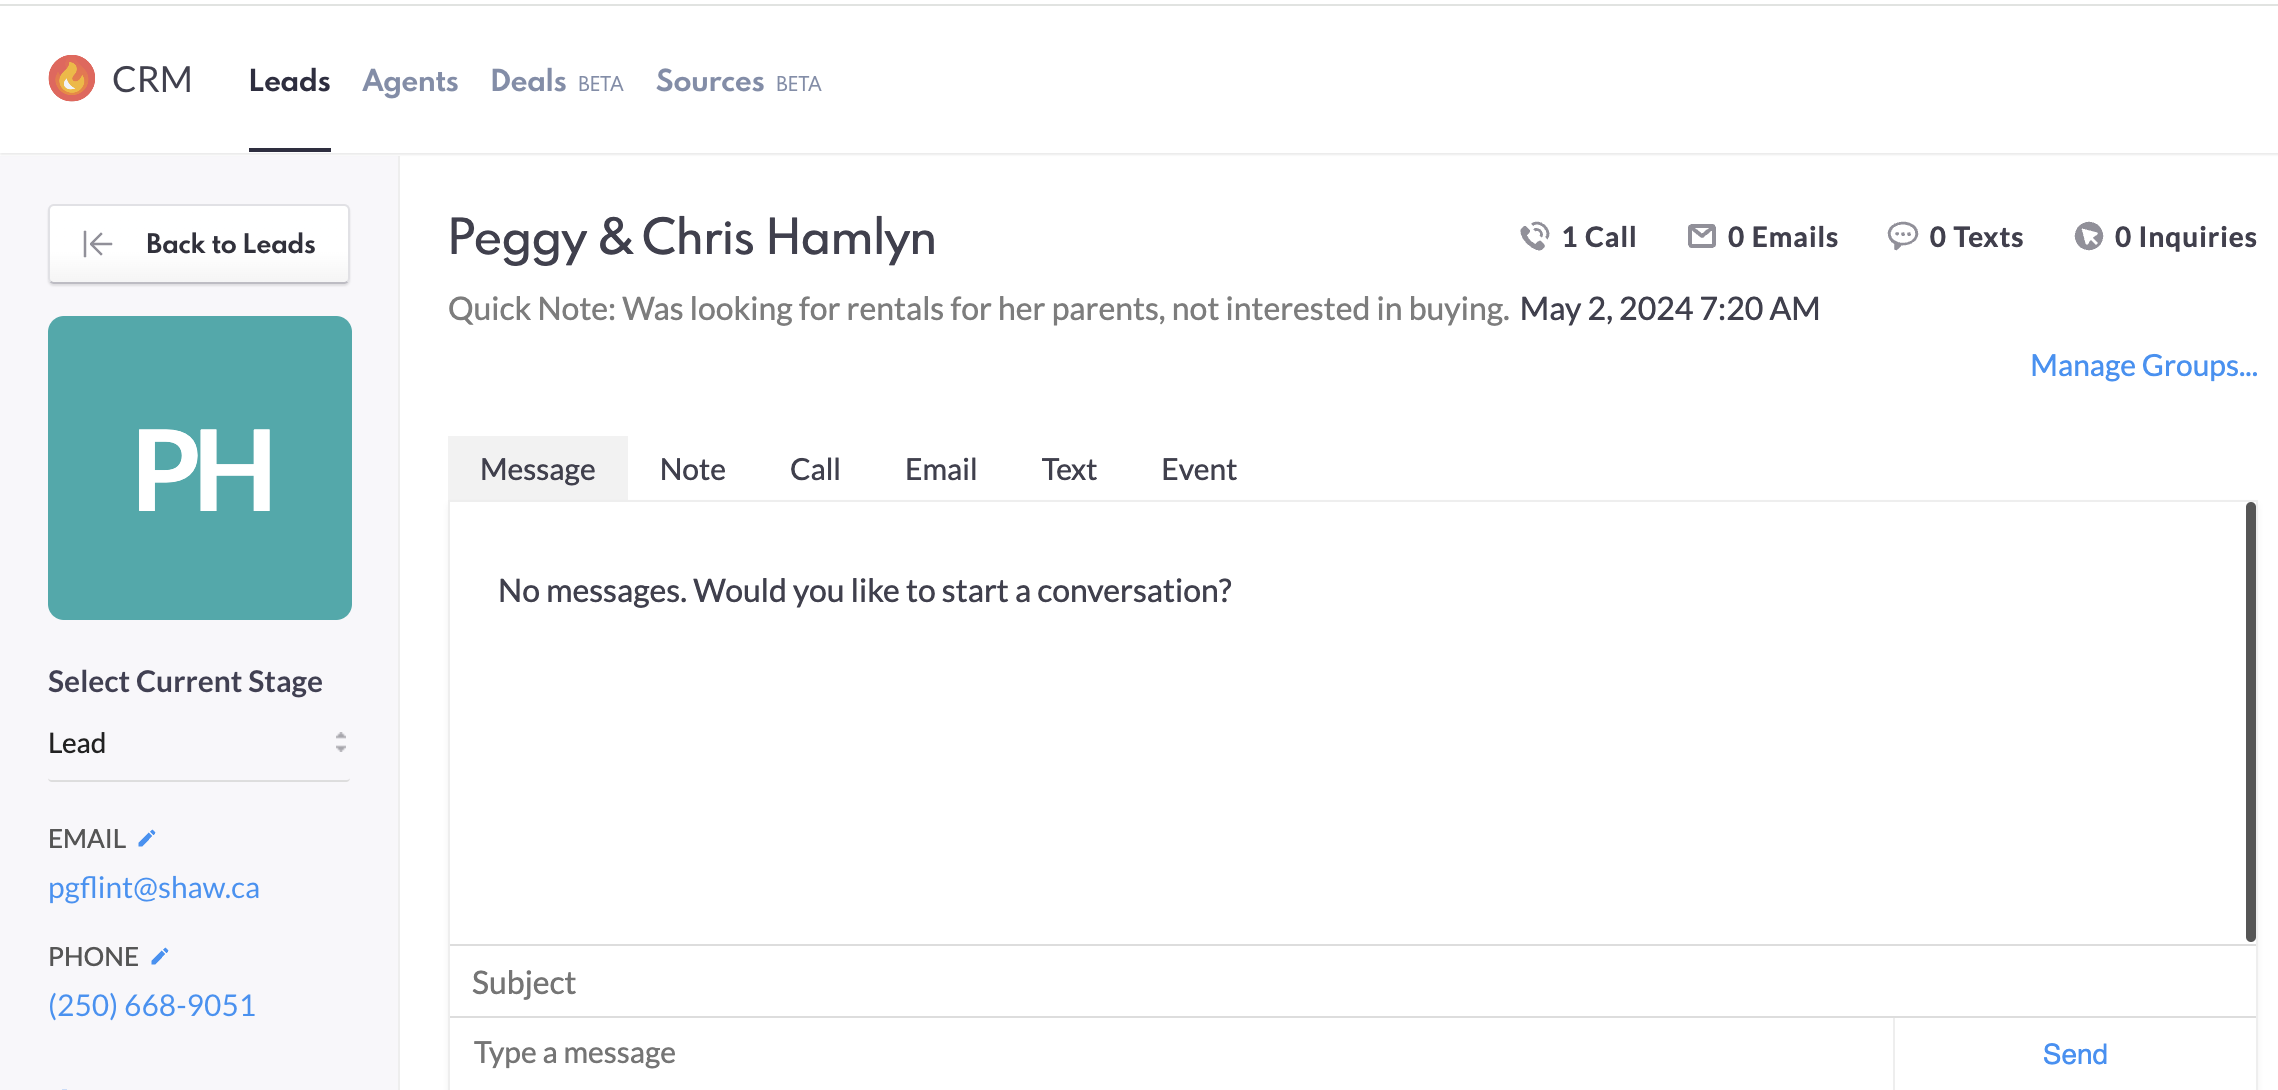Click the back arrow icon in Back to Leads

(98, 244)
